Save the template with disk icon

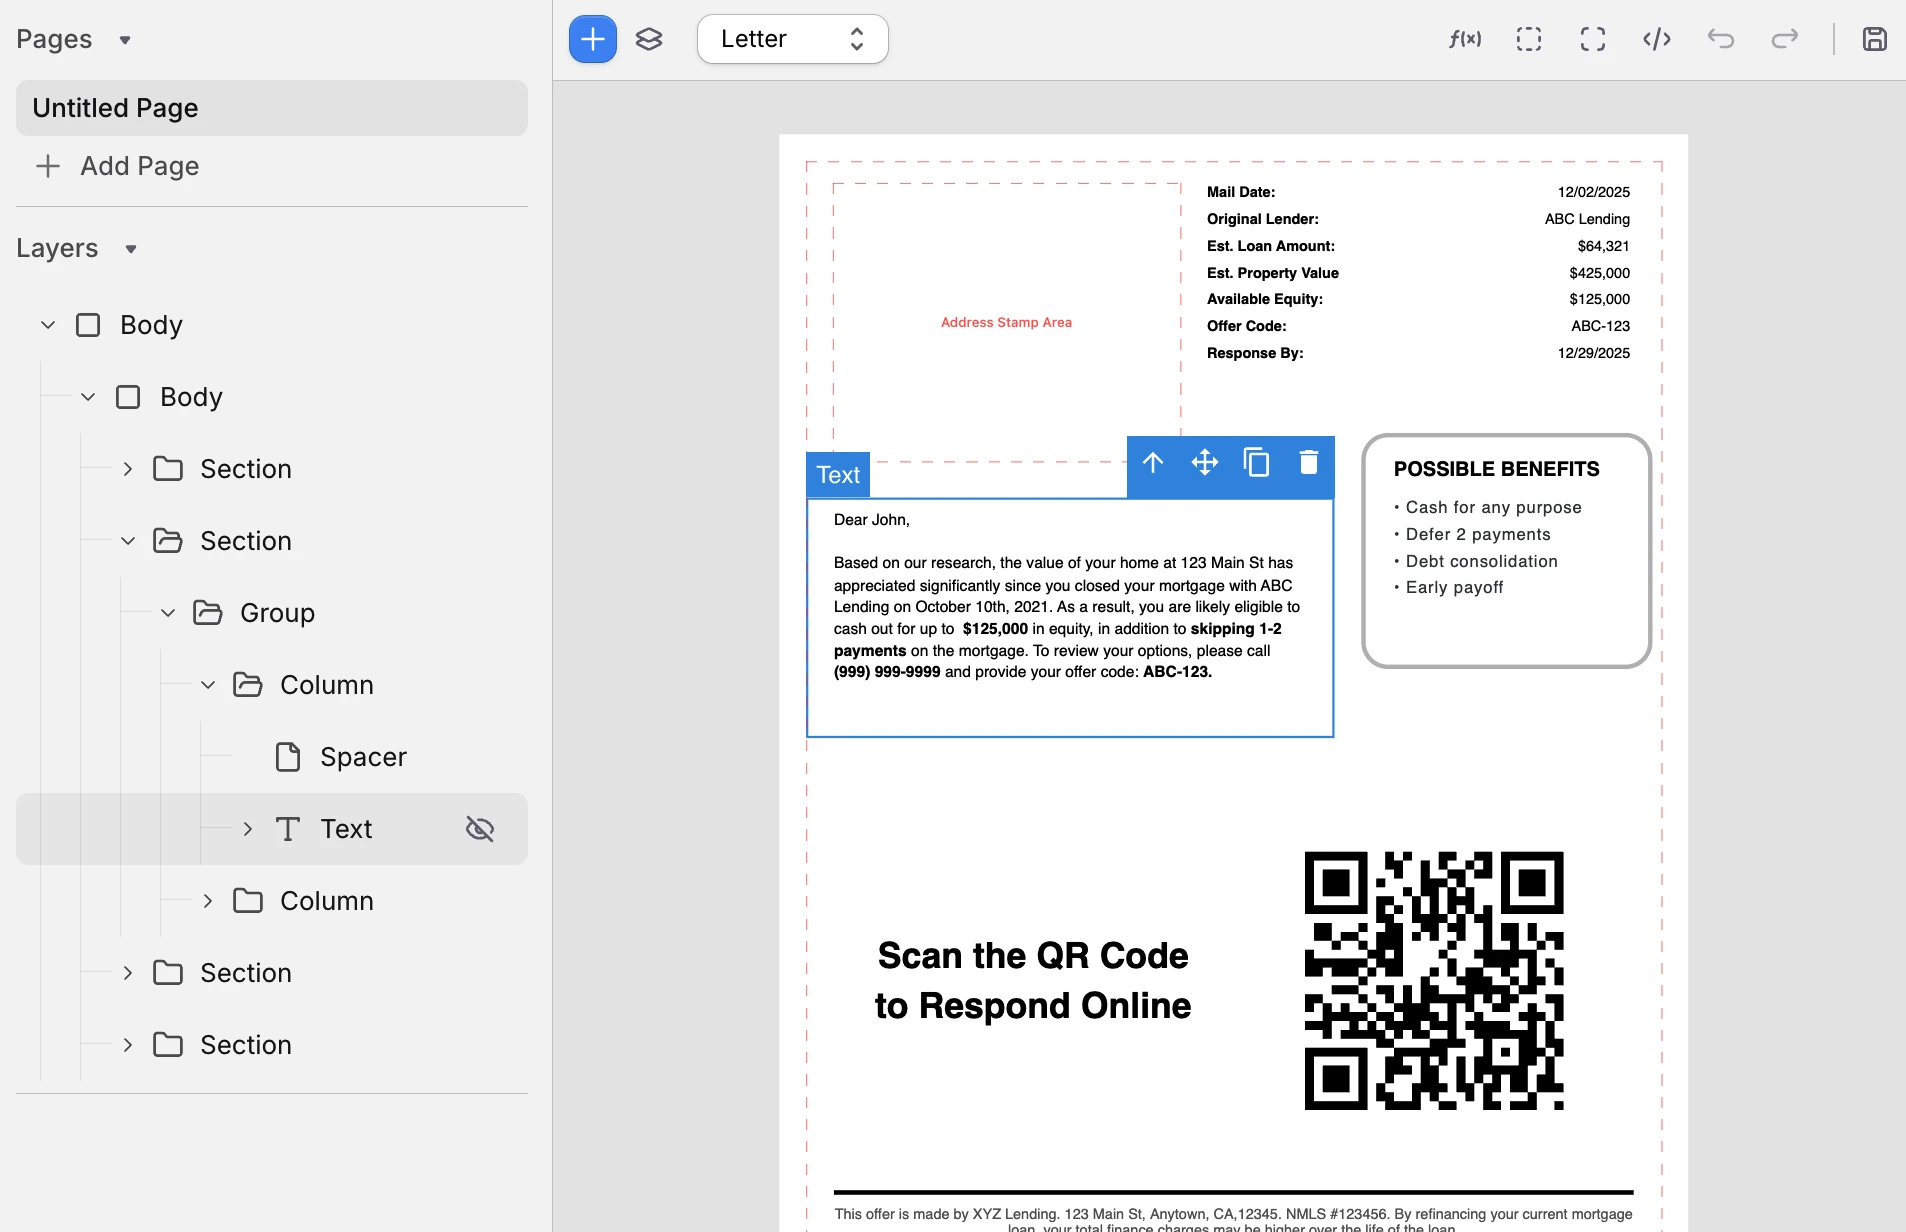1874,39
